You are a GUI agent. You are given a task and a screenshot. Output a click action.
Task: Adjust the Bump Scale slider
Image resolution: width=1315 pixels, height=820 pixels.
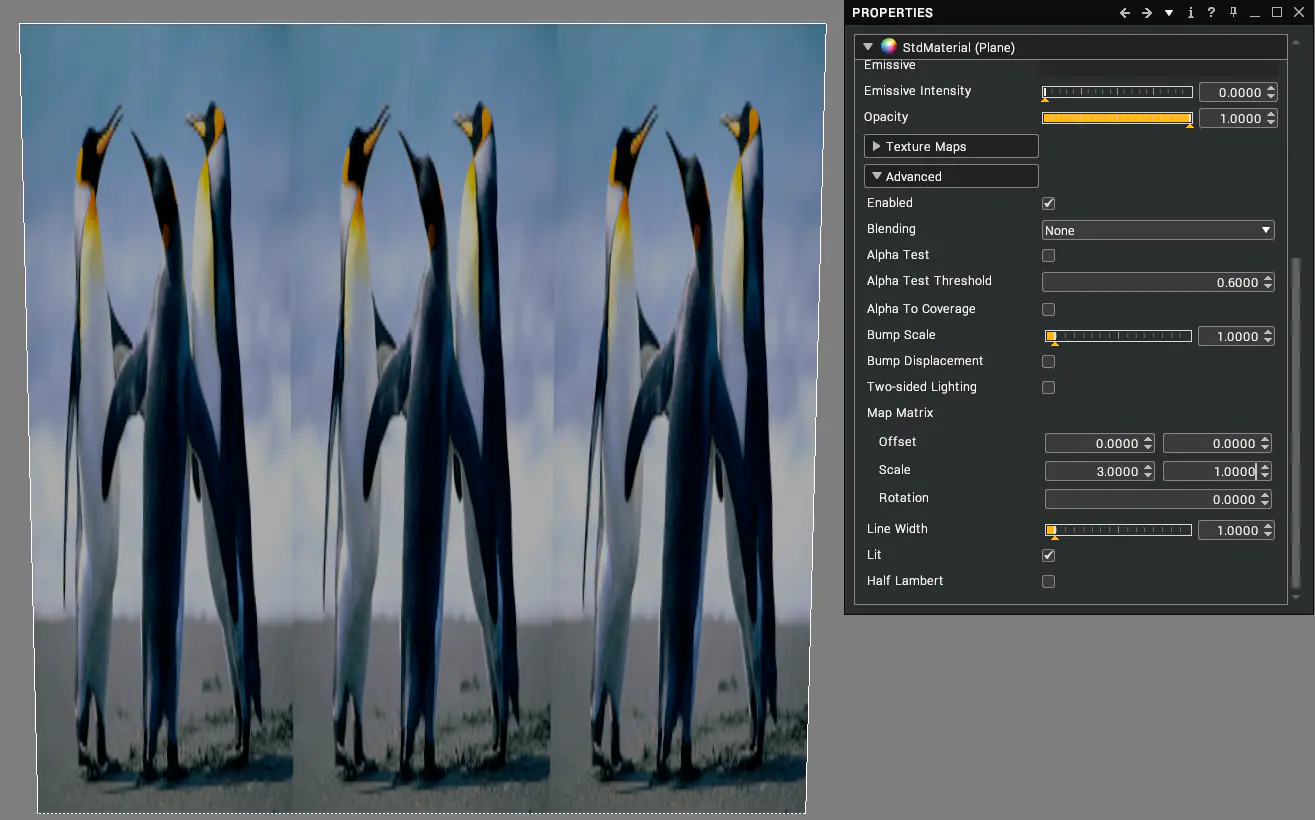[1117, 336]
